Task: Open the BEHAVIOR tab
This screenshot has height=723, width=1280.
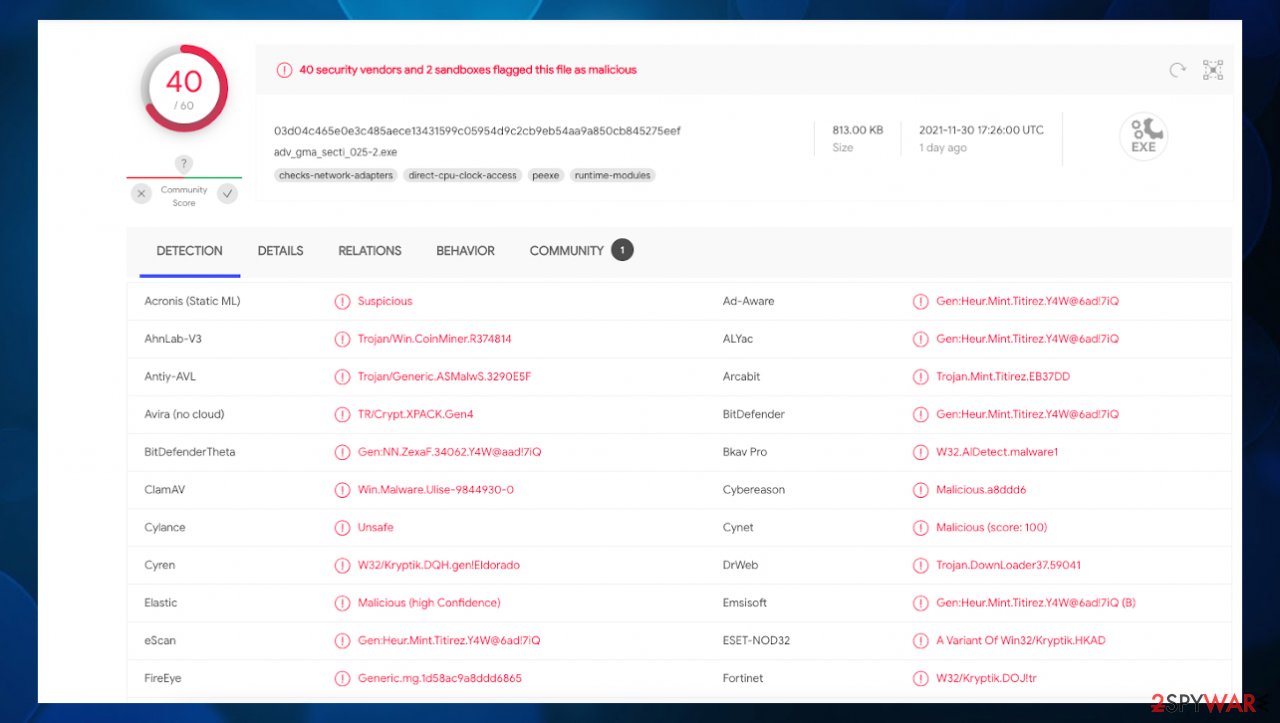Action: tap(465, 251)
